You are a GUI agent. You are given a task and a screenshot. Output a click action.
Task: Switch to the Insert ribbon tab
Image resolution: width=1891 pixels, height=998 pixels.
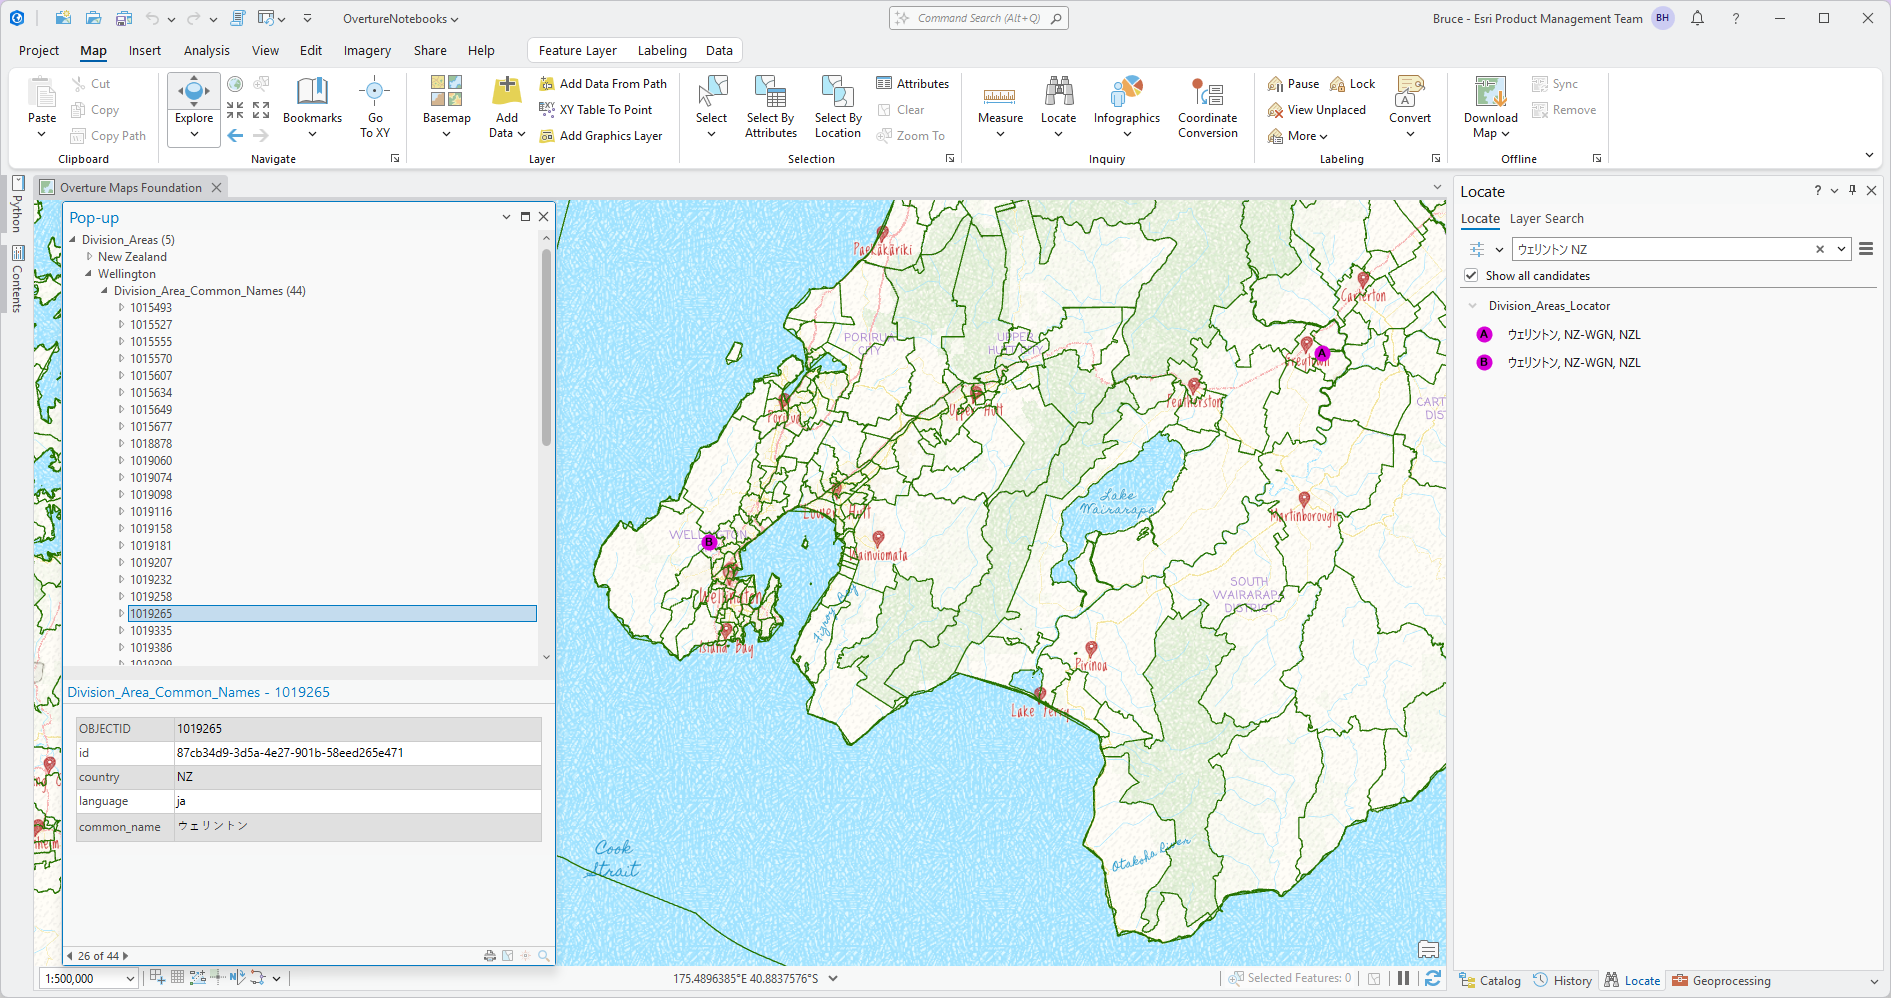point(145,50)
